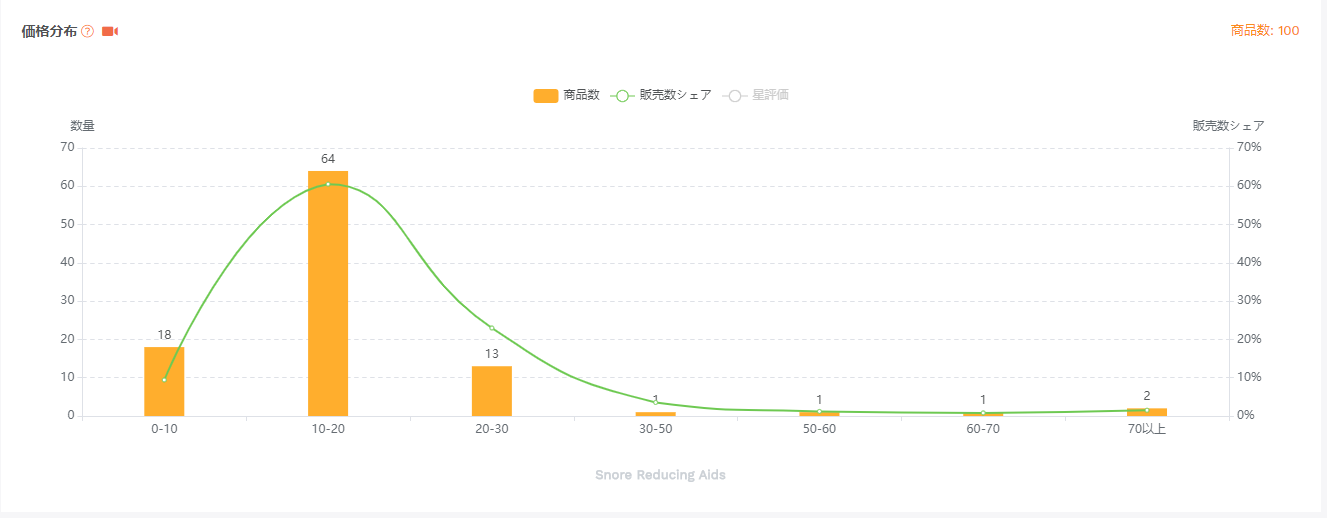Click the help question-mark icon beside 価格分布

click(87, 31)
